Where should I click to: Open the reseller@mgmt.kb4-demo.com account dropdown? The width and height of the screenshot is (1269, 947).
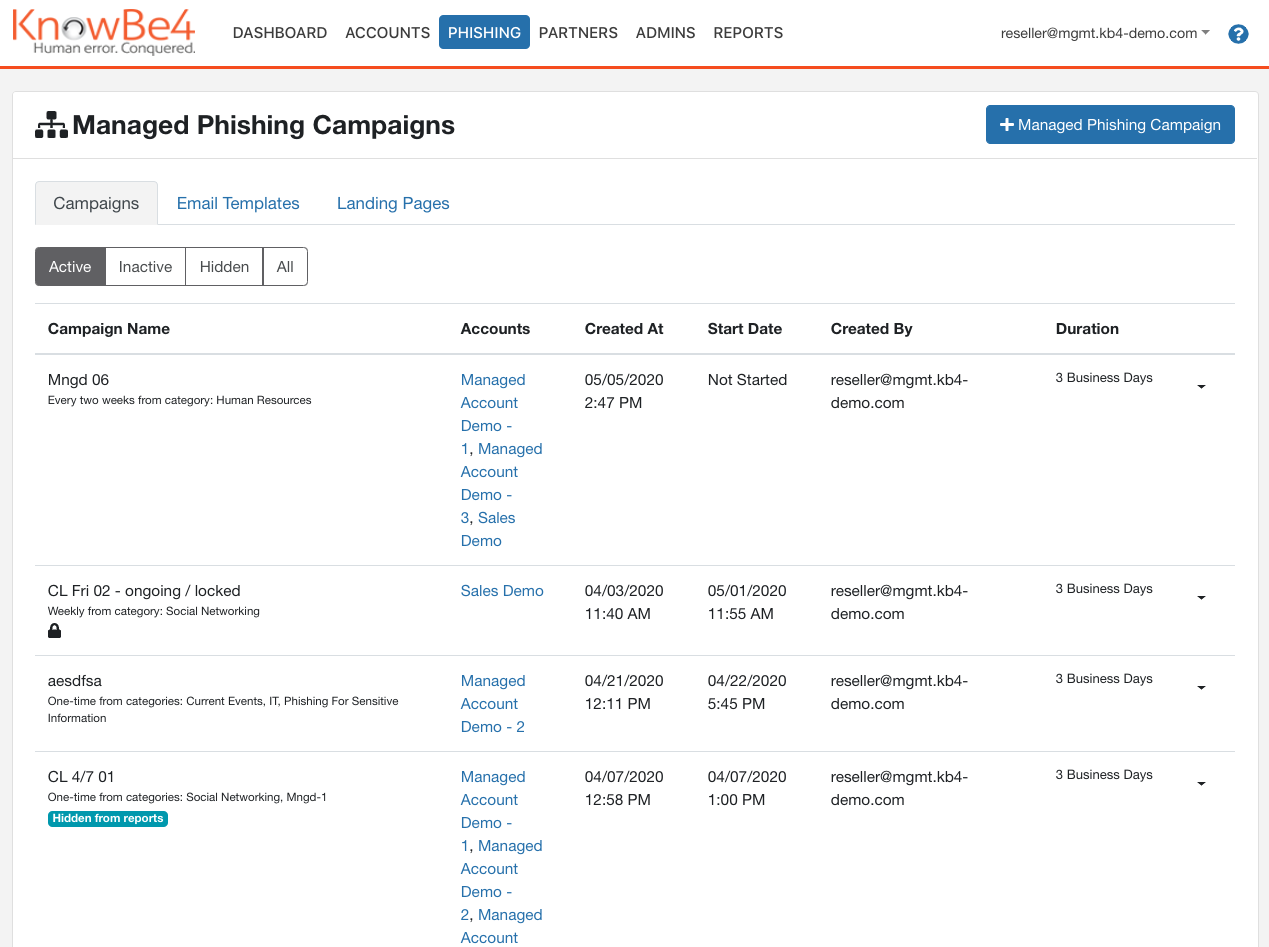1104,32
